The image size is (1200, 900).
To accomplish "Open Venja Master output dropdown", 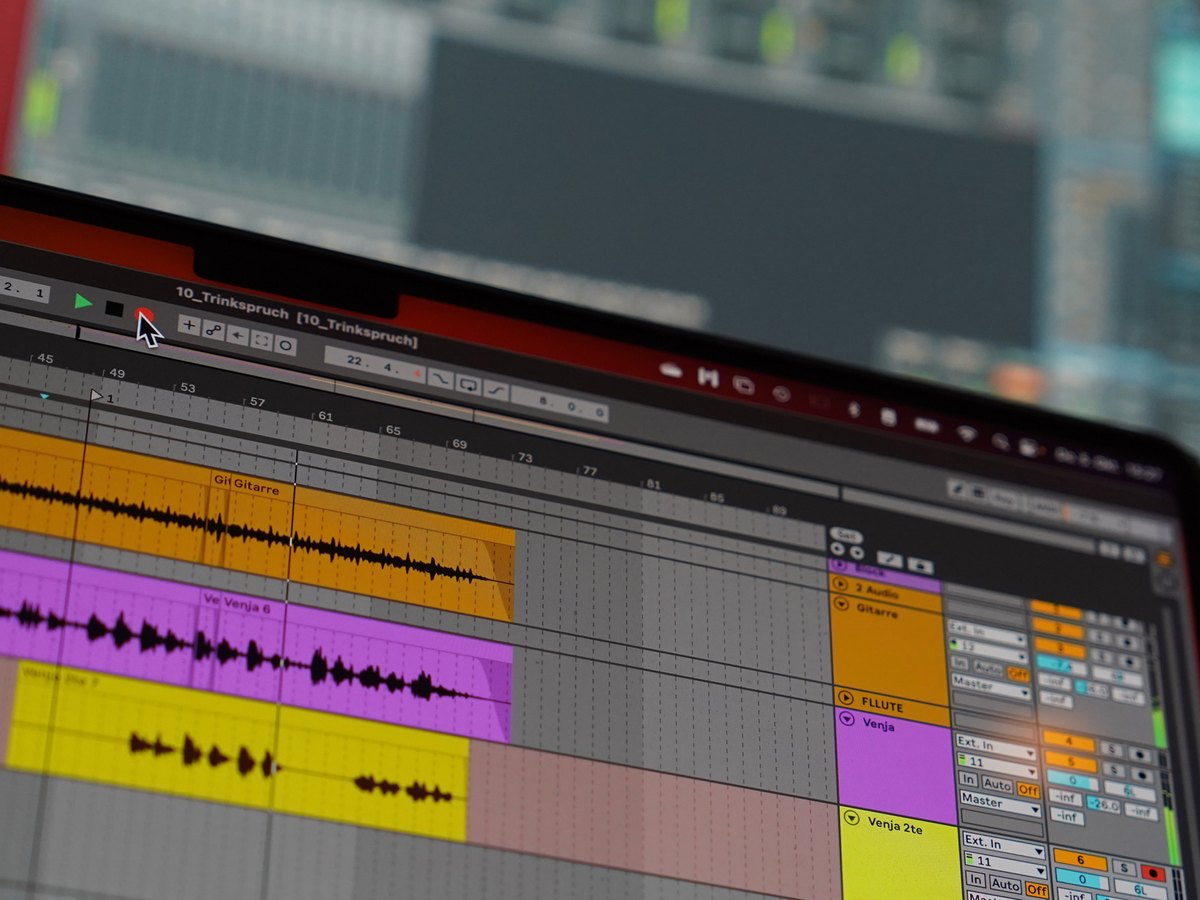I will [x=1001, y=802].
